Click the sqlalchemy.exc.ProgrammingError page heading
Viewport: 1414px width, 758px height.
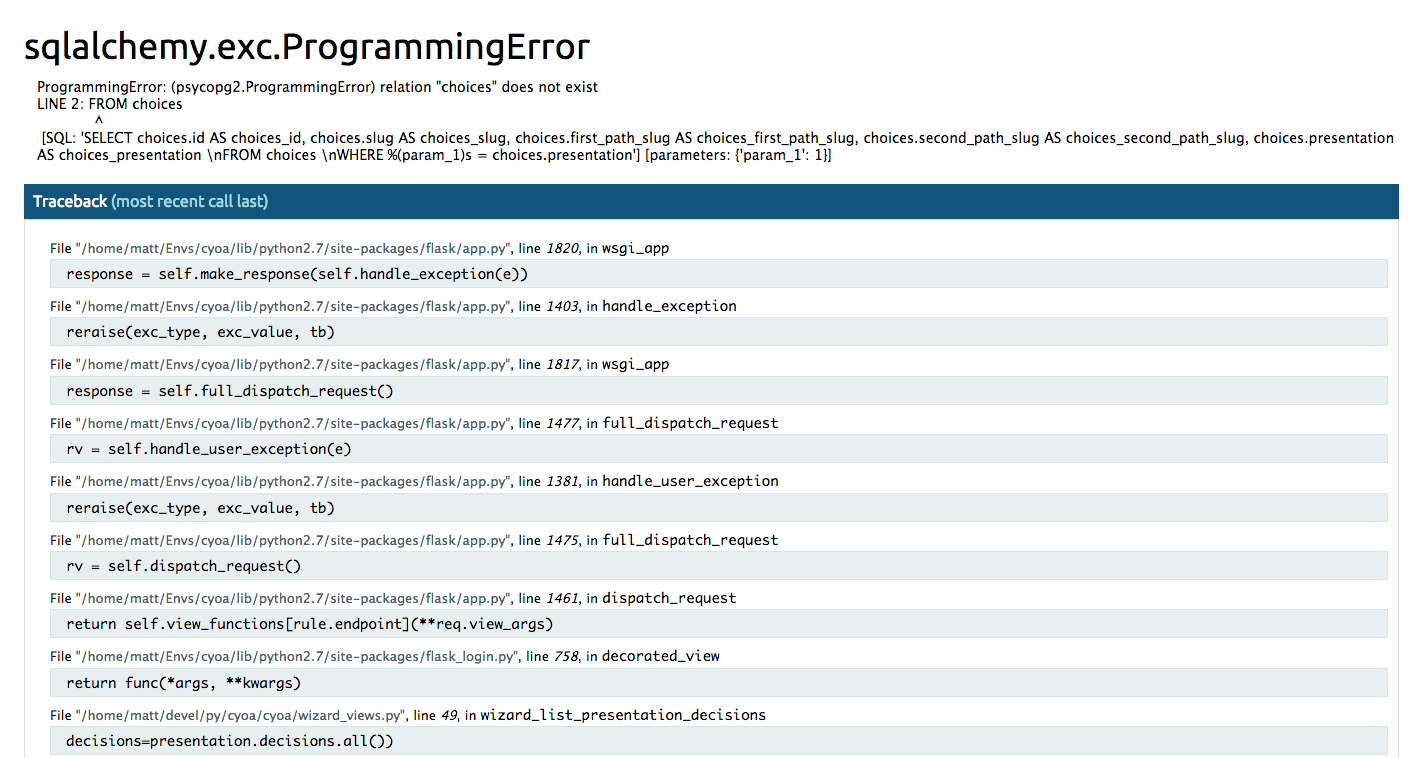(307, 46)
